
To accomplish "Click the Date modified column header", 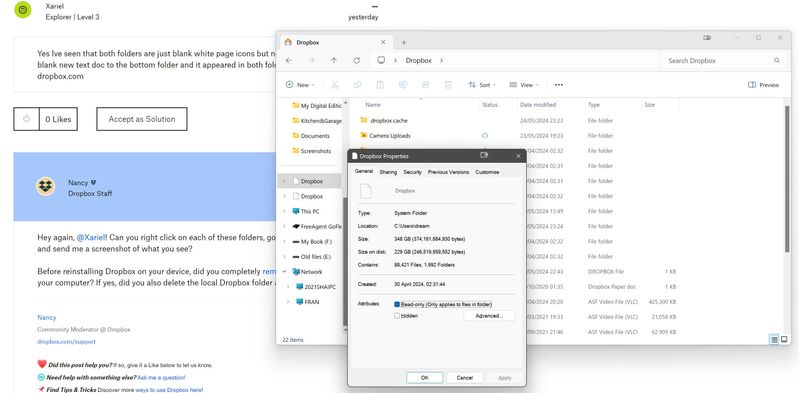I will (538, 104).
